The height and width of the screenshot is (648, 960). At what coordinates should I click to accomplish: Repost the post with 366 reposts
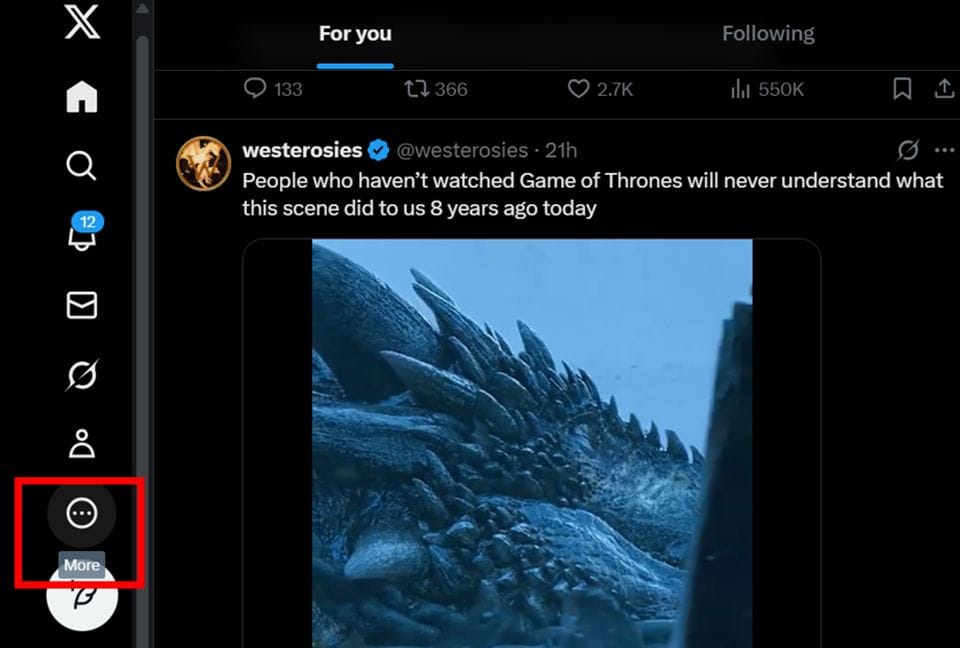tap(416, 89)
